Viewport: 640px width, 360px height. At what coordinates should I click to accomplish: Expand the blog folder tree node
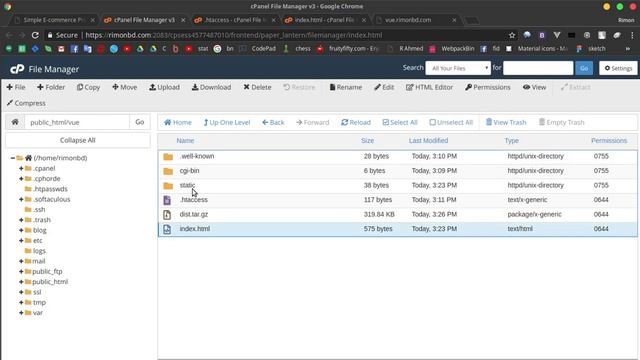[21, 230]
